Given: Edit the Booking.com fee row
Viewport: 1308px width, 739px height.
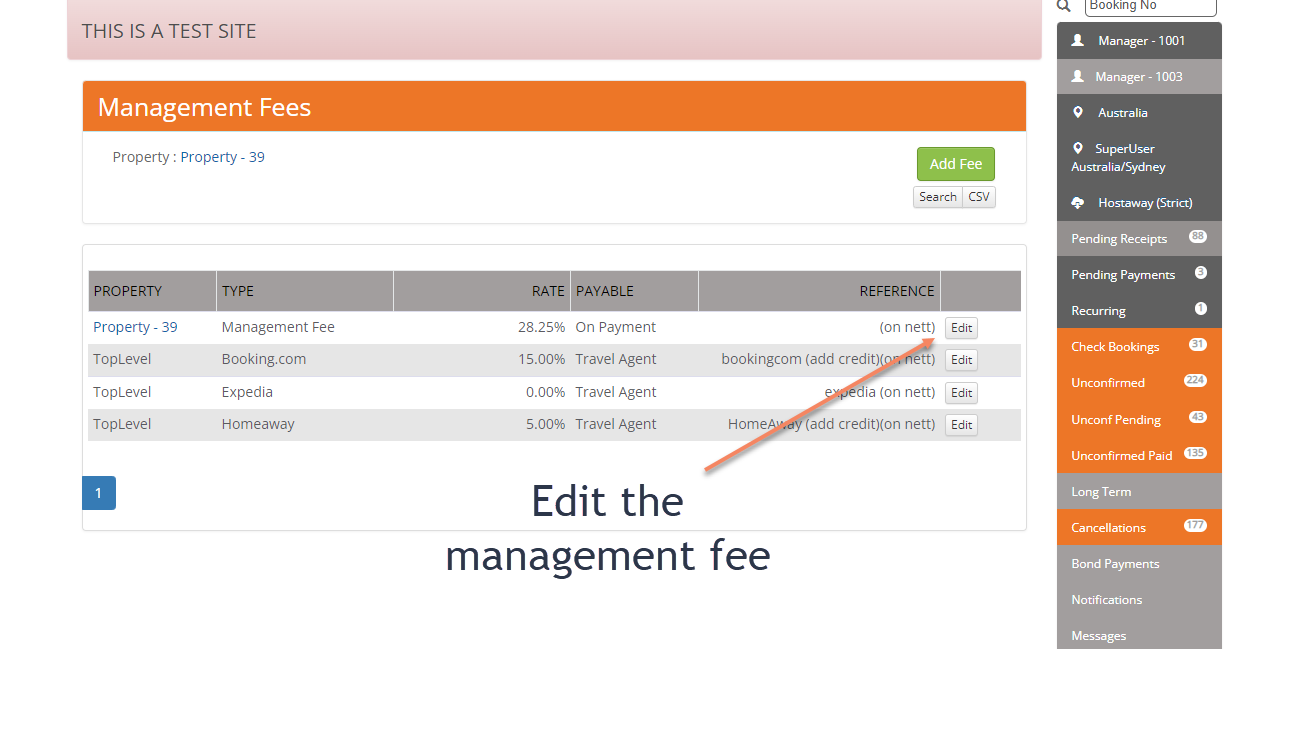Looking at the screenshot, I should tap(961, 360).
